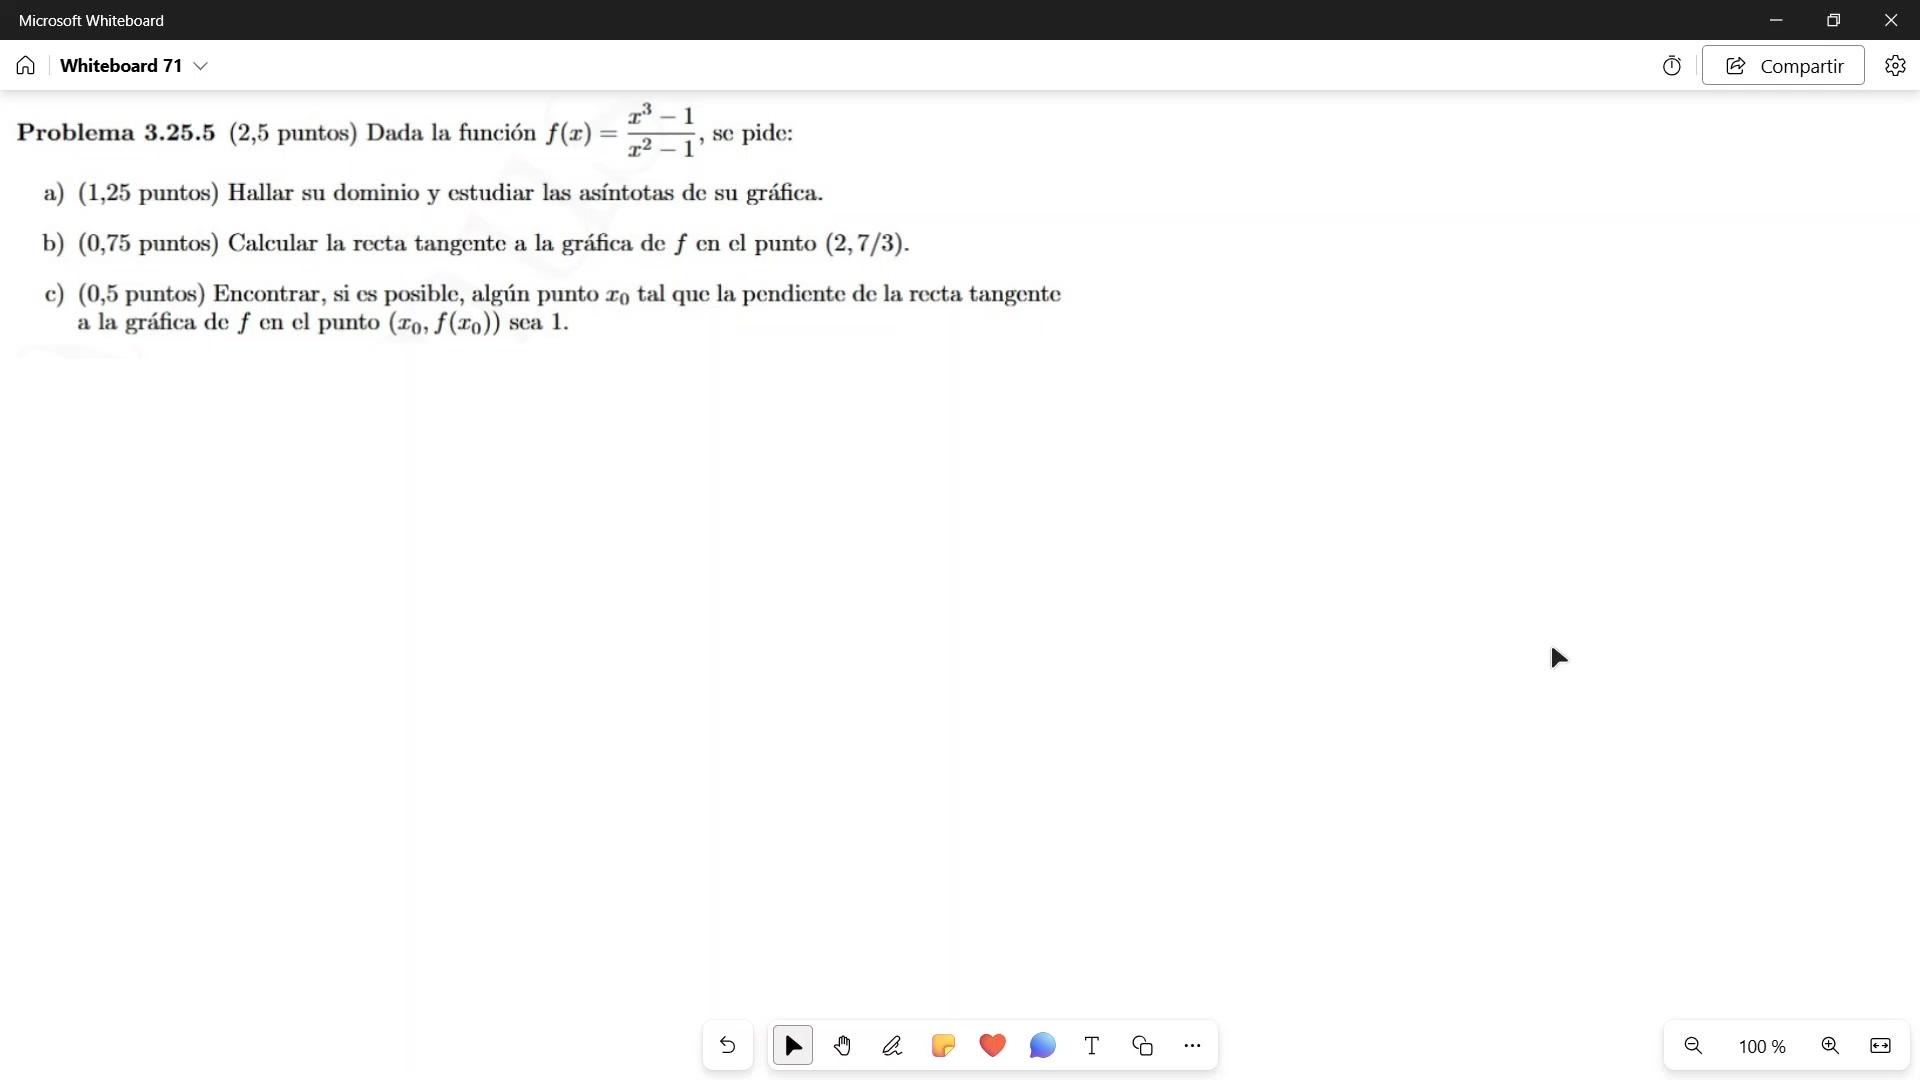Viewport: 1920px width, 1080px height.
Task: Open the comments bubble tool
Action: (1042, 1046)
